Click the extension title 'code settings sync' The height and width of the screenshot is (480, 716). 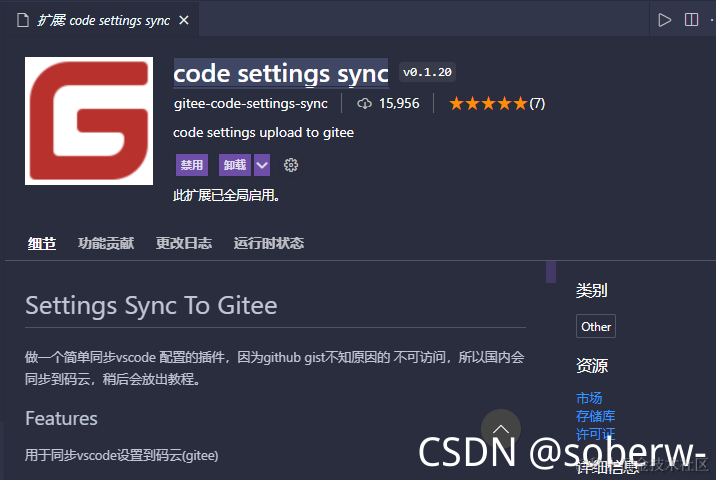click(281, 73)
